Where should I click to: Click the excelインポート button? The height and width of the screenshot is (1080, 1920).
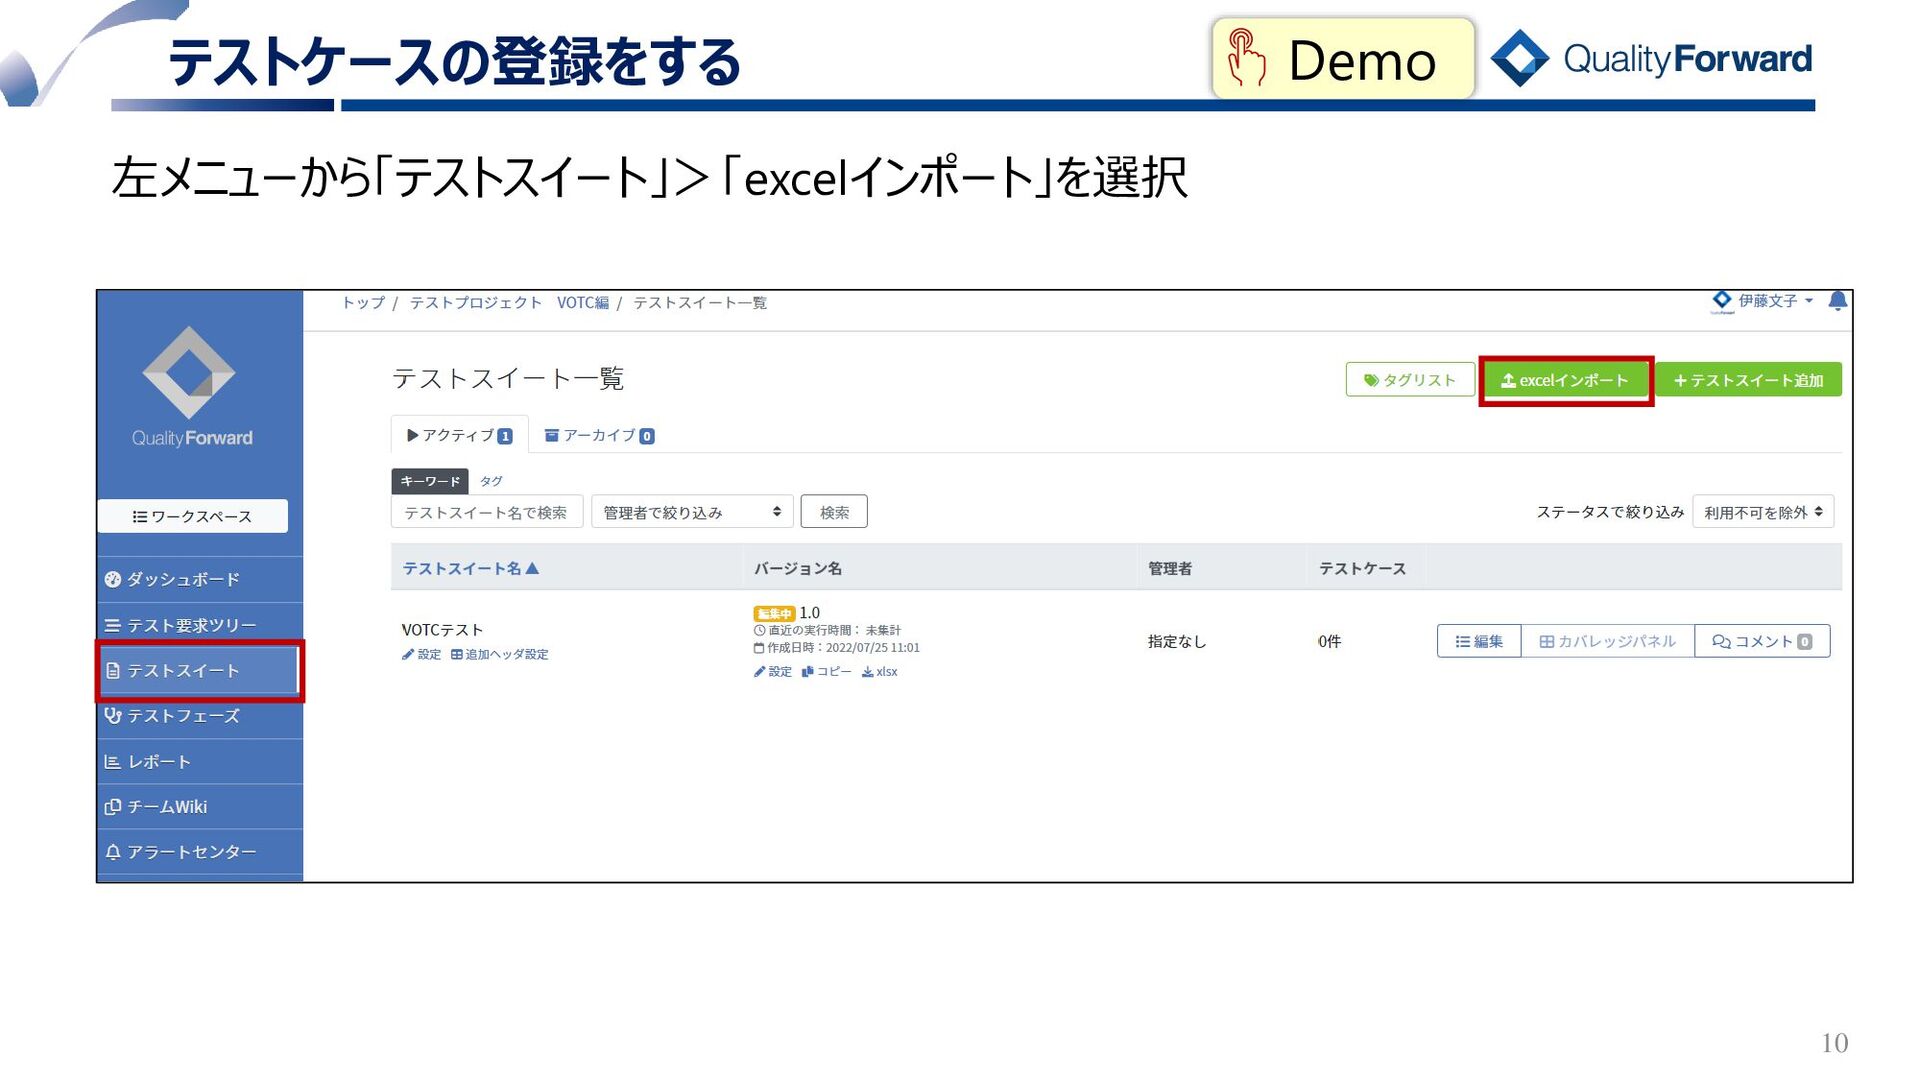pos(1565,381)
